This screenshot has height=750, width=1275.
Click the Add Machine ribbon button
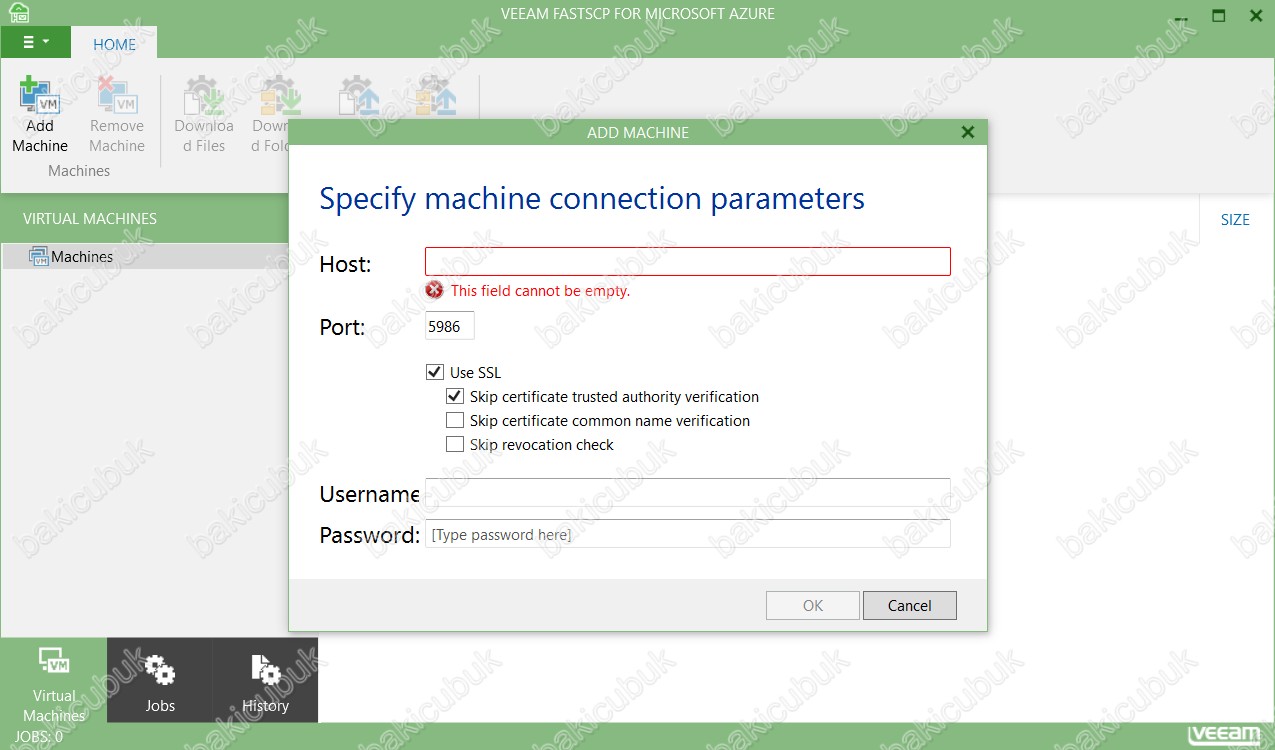pyautogui.click(x=40, y=116)
